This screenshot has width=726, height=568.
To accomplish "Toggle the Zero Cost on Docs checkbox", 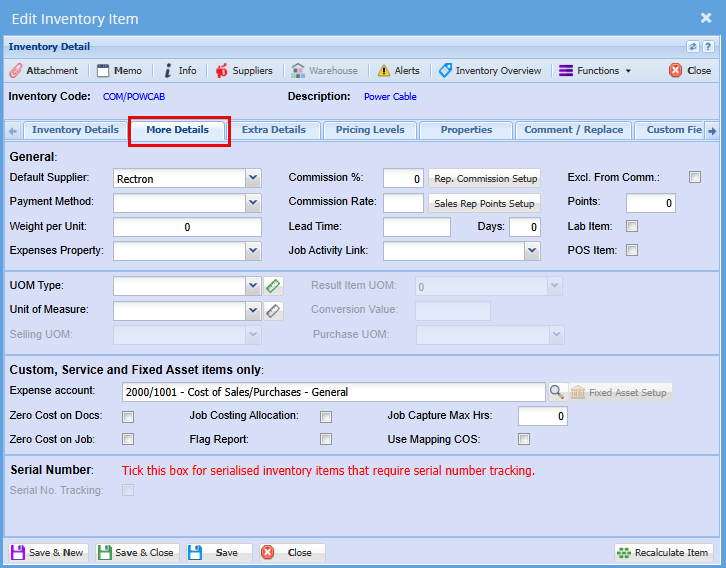I will coord(128,417).
